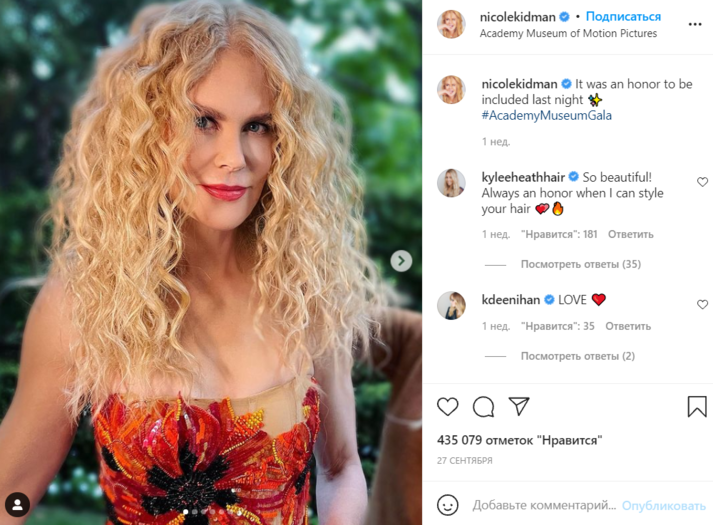713x525 pixels.
Task: Like the kyleeheathhair comment
Action: [x=703, y=182]
